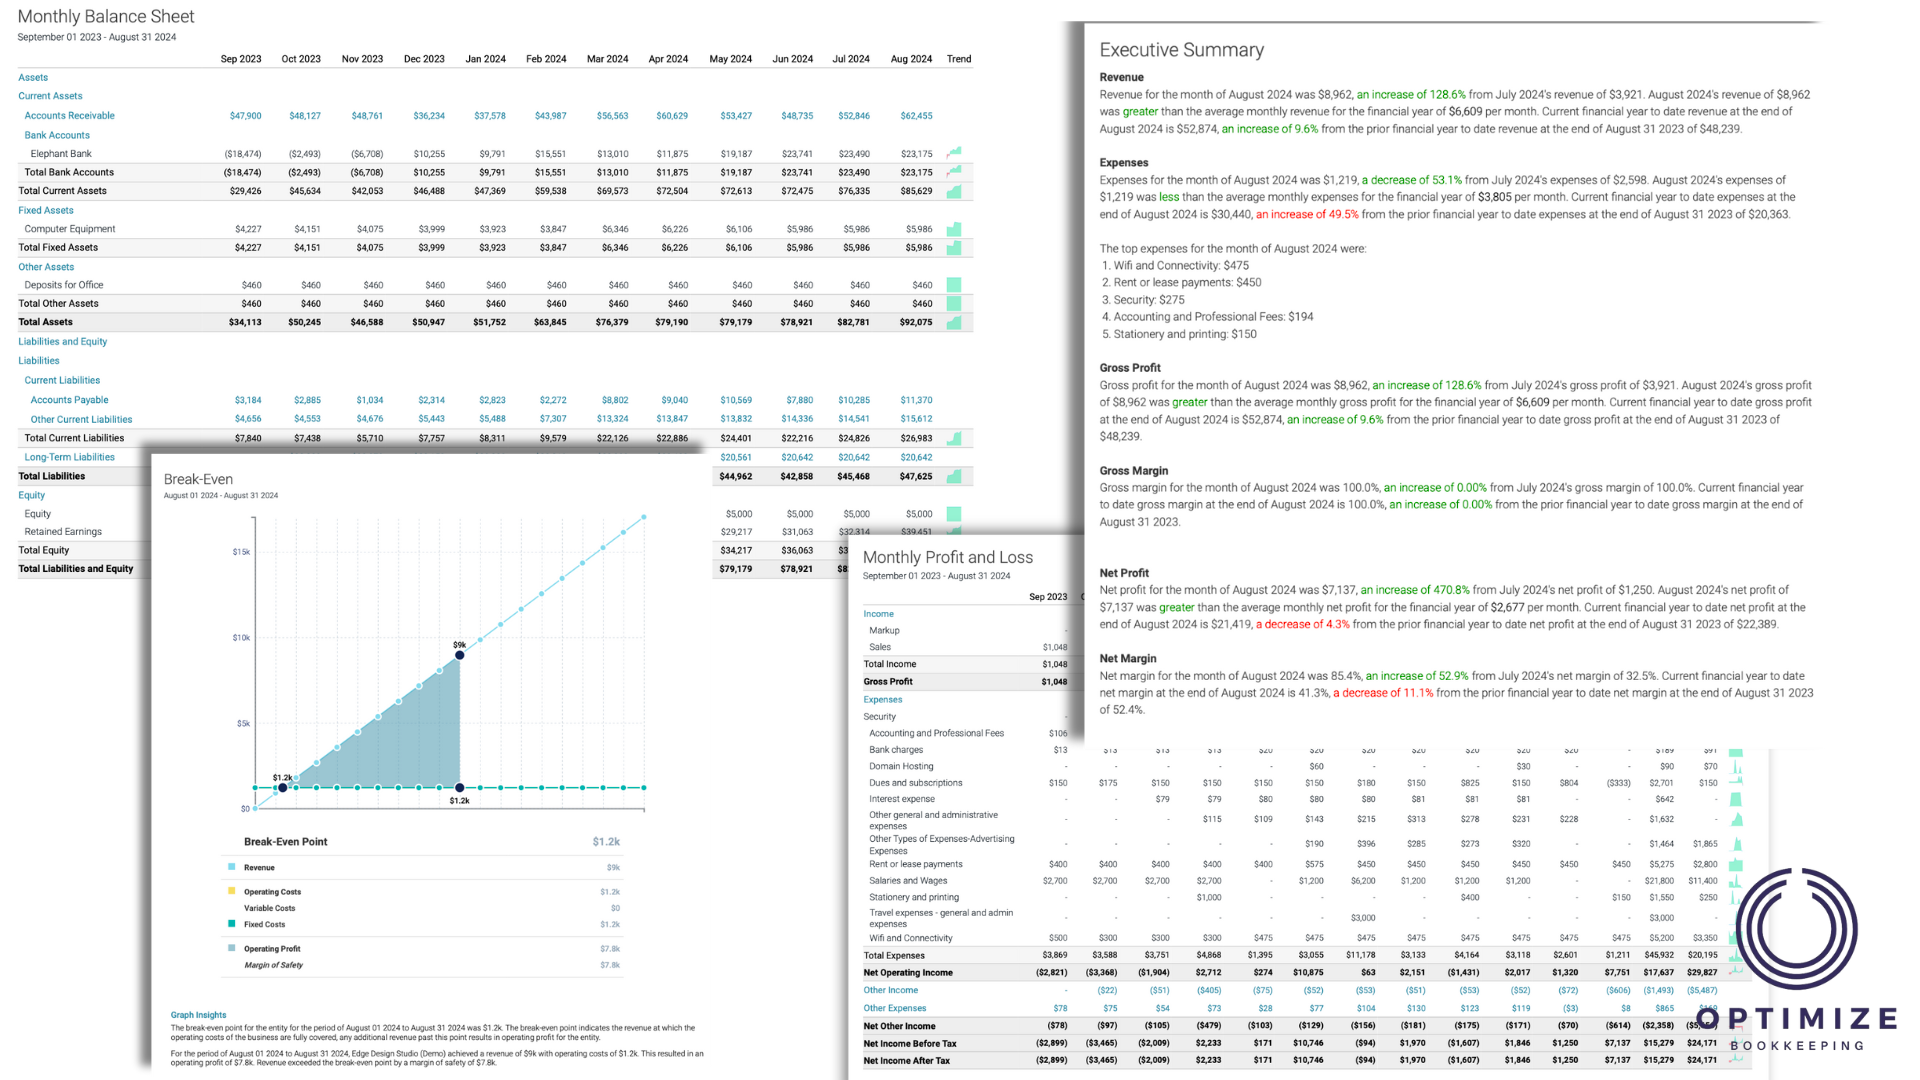Click the $9k break-even chart data point
Viewport: 1920px width, 1080px height.
(459, 655)
